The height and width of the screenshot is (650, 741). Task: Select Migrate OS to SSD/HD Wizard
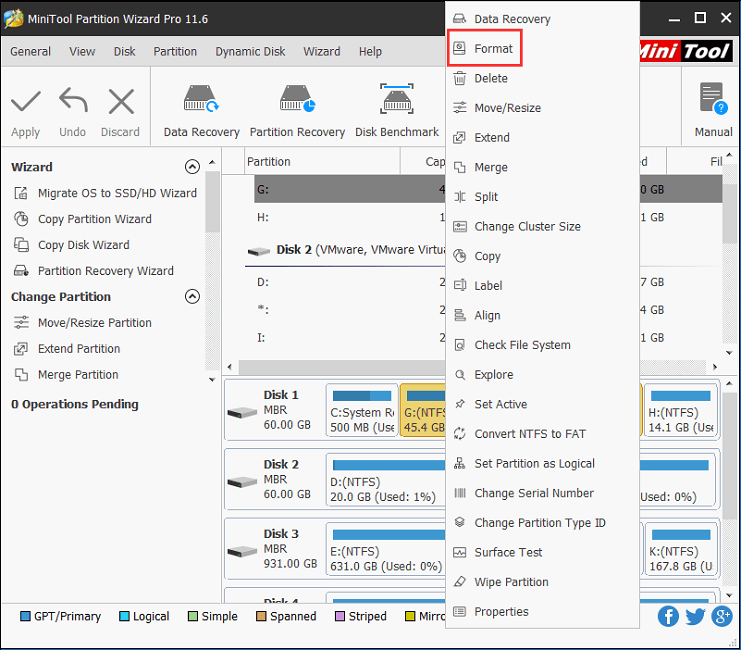[116, 193]
